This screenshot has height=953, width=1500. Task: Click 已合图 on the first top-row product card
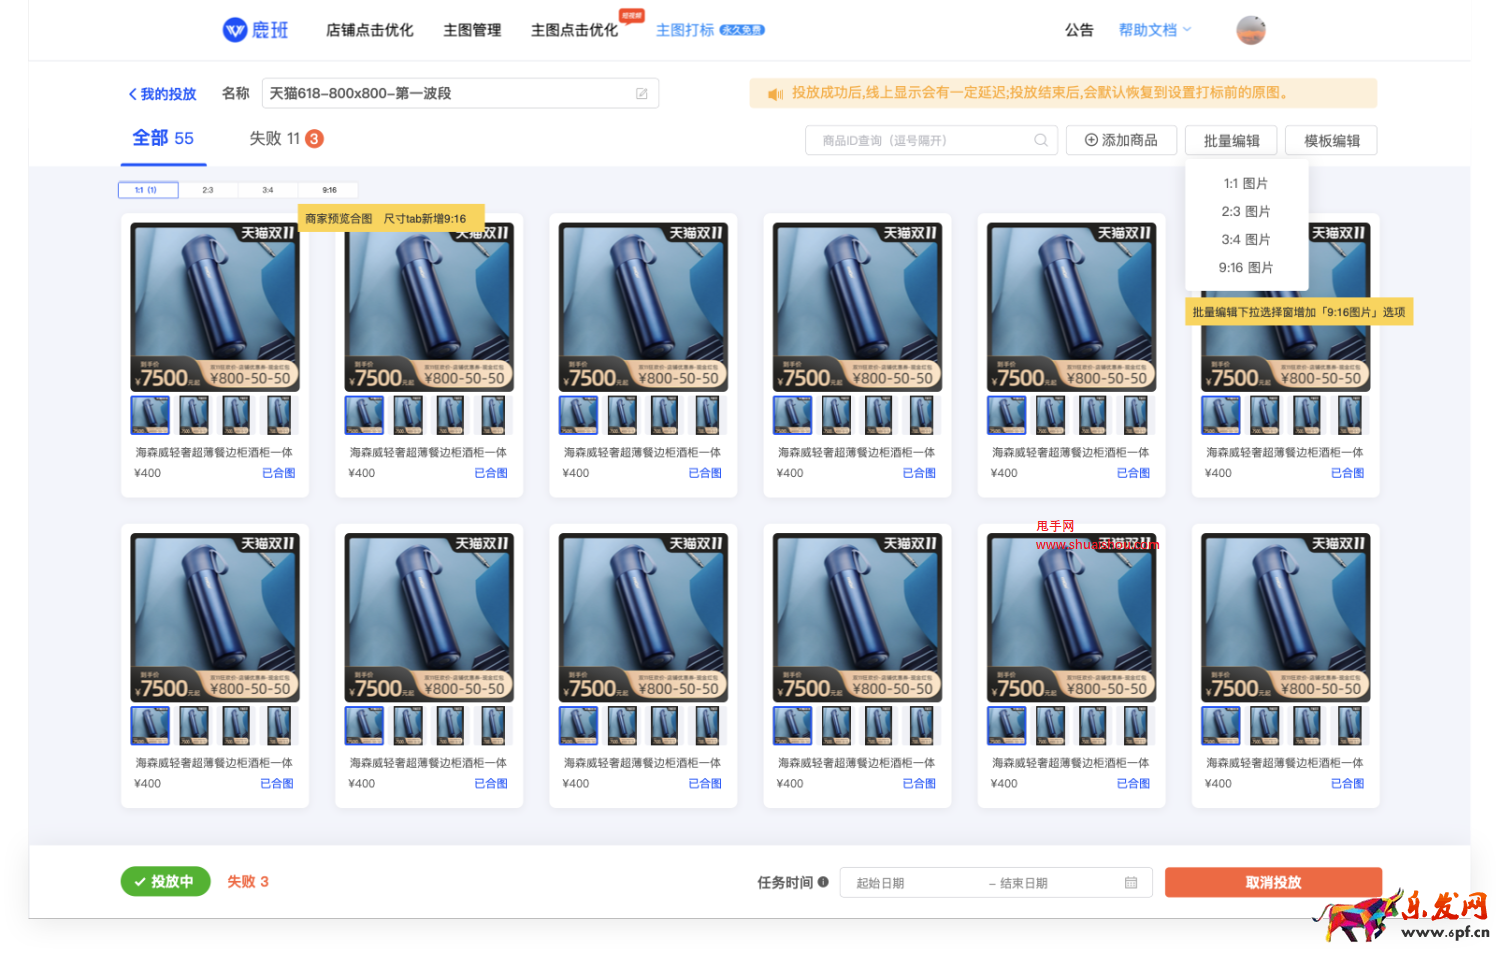click(x=278, y=473)
